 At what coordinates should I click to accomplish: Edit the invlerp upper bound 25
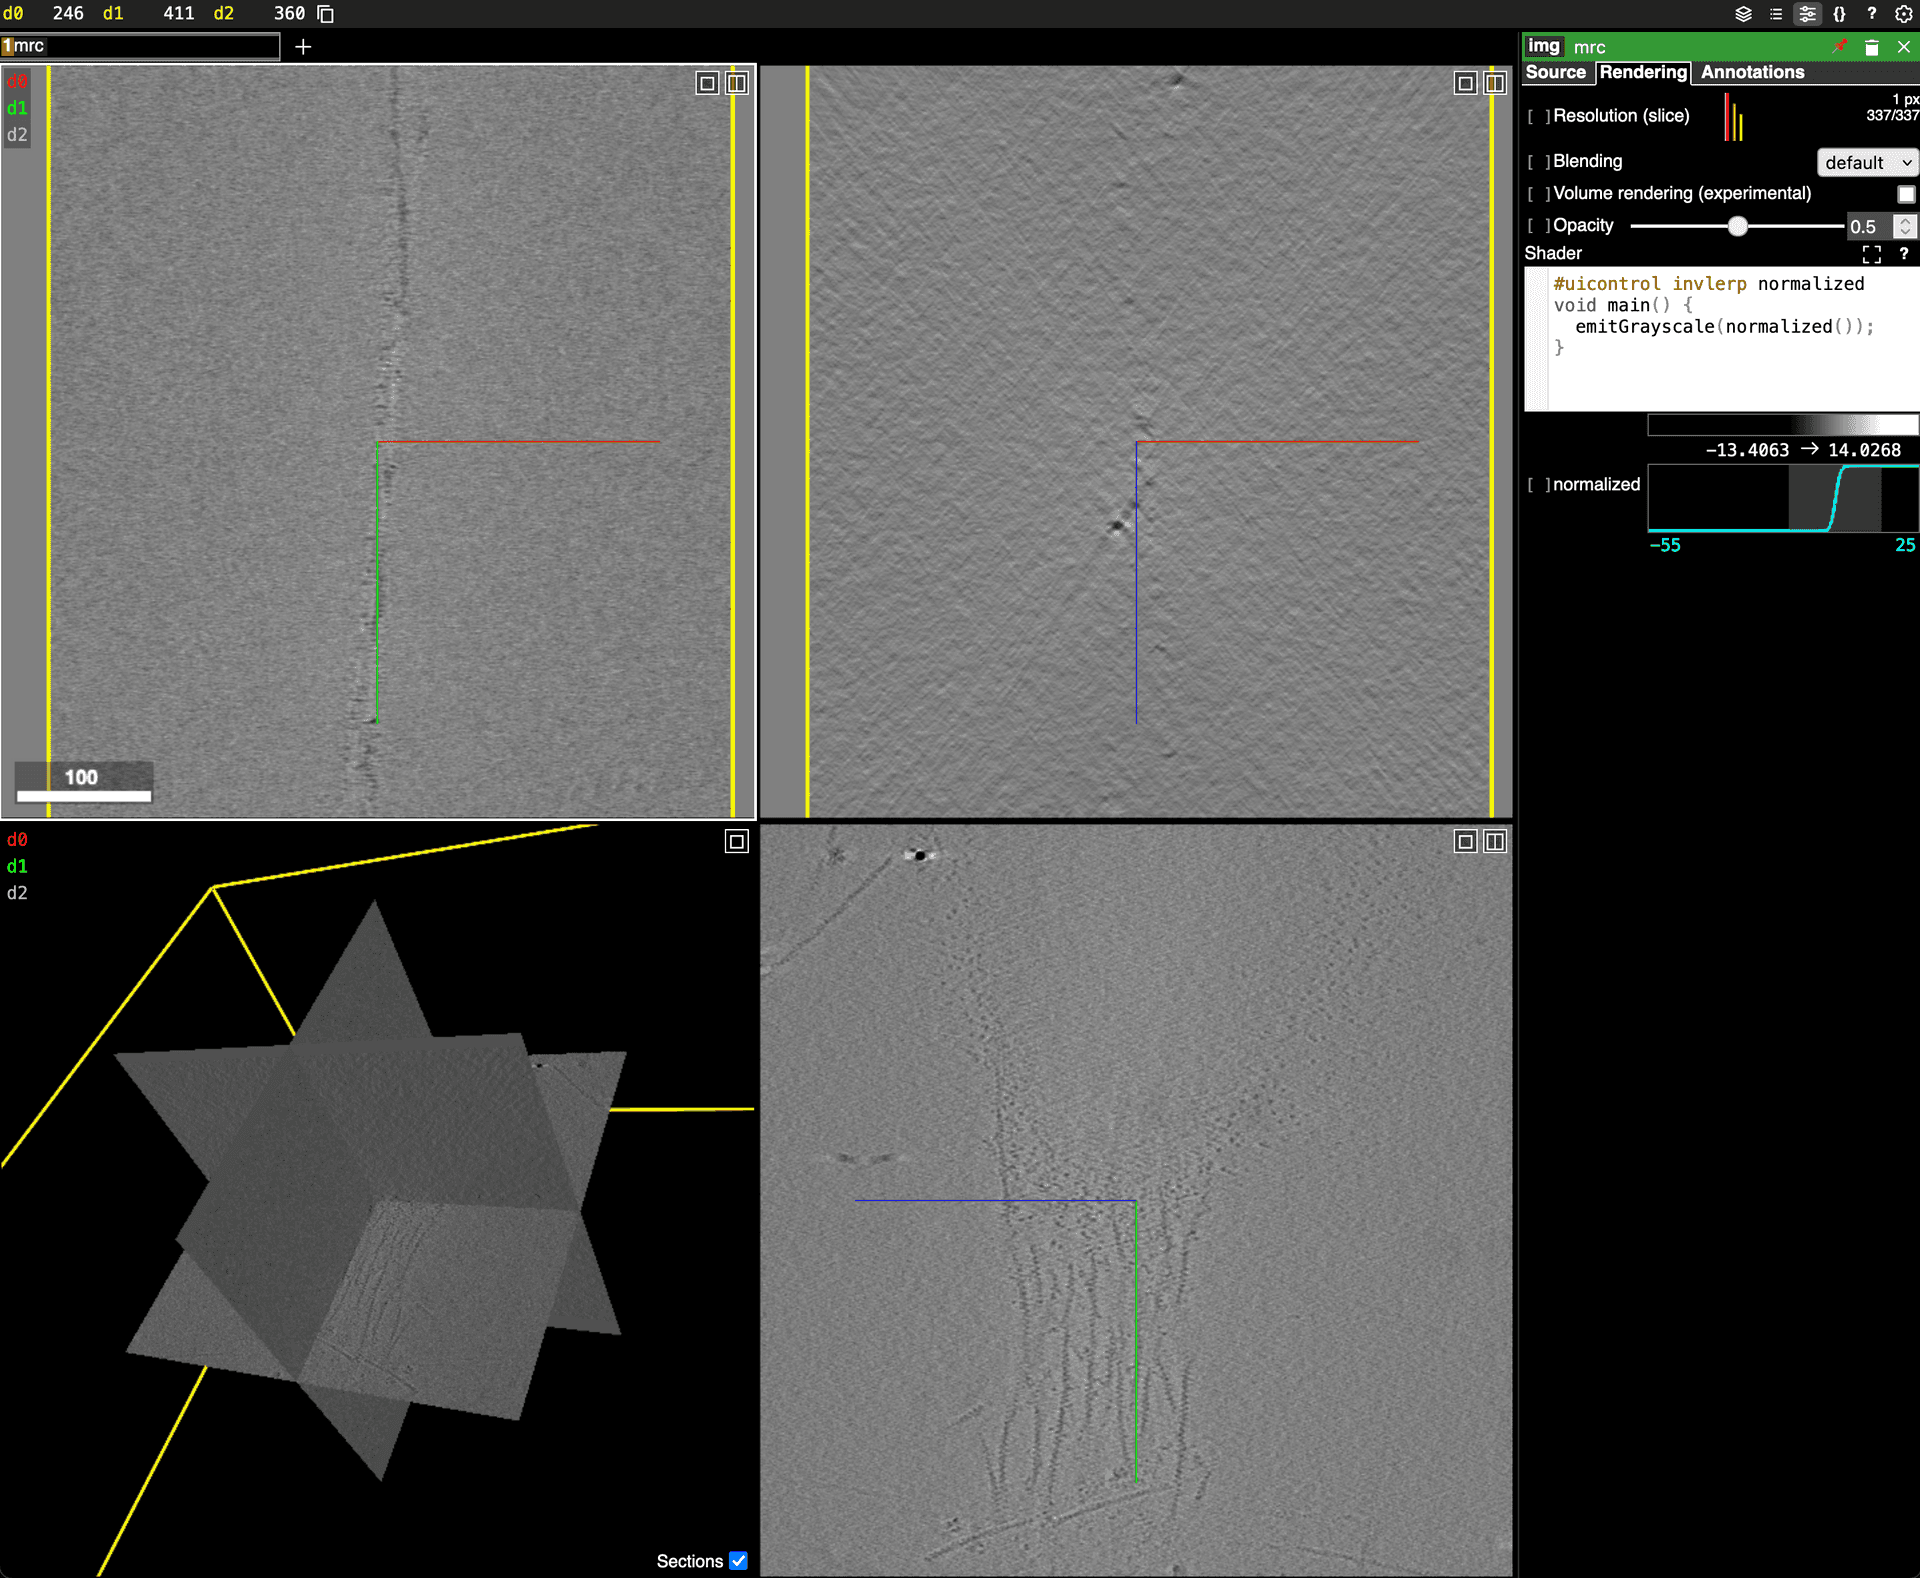1905,545
